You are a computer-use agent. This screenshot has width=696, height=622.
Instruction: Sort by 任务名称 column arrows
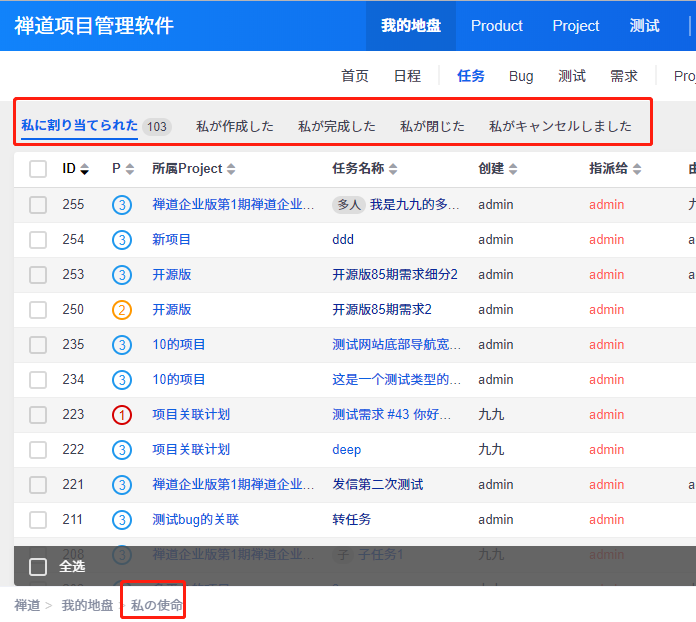393,169
